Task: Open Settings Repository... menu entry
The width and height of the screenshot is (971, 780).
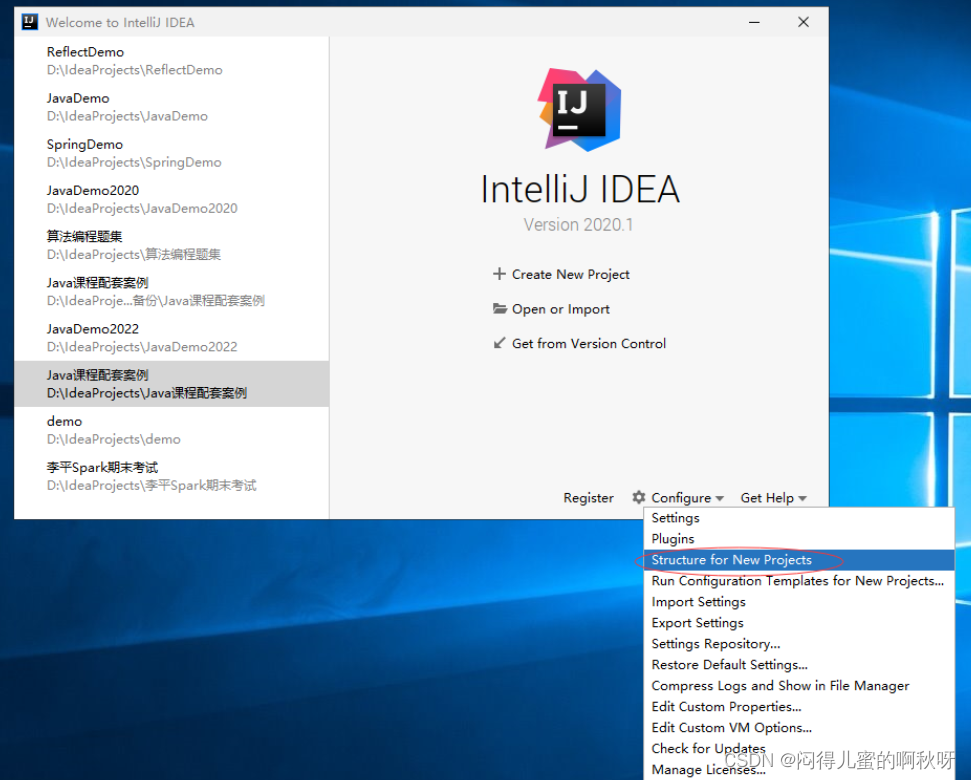Action: click(799, 644)
